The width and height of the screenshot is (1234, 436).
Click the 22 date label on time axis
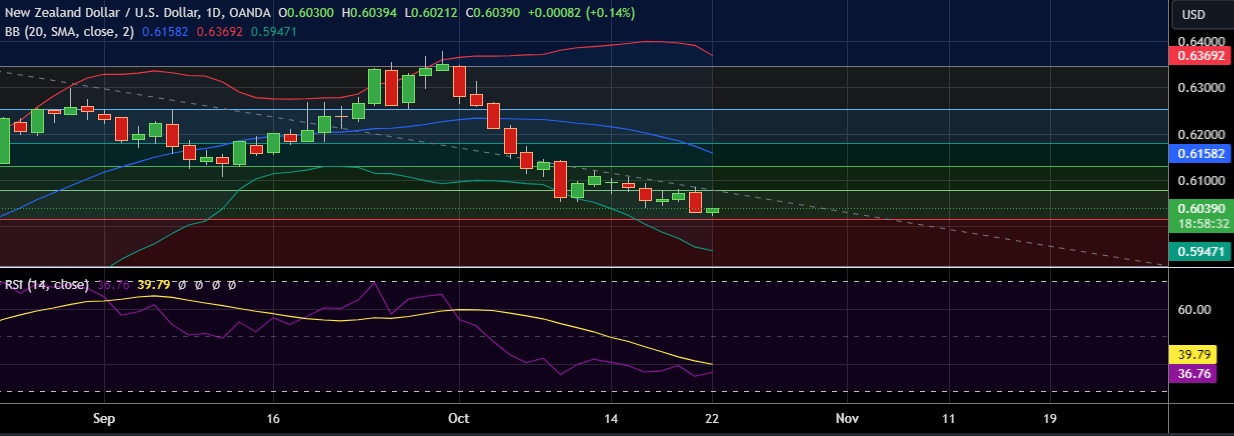click(711, 418)
